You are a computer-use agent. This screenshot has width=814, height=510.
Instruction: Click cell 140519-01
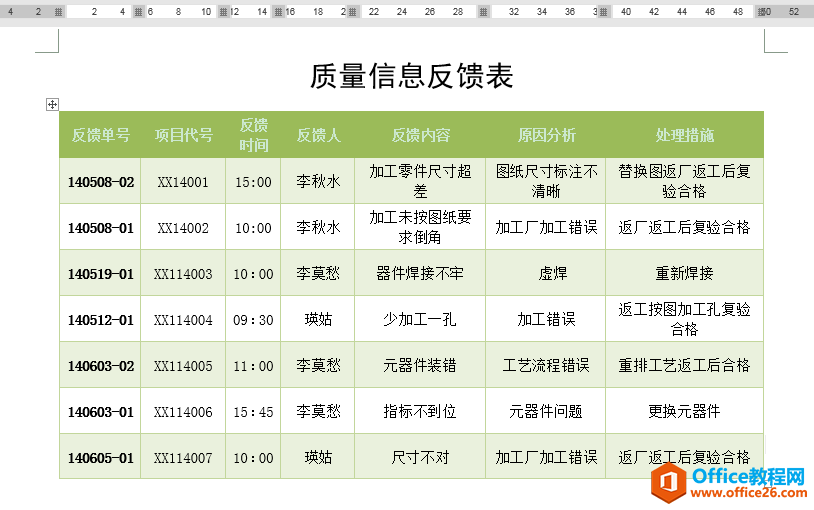[x=101, y=274]
